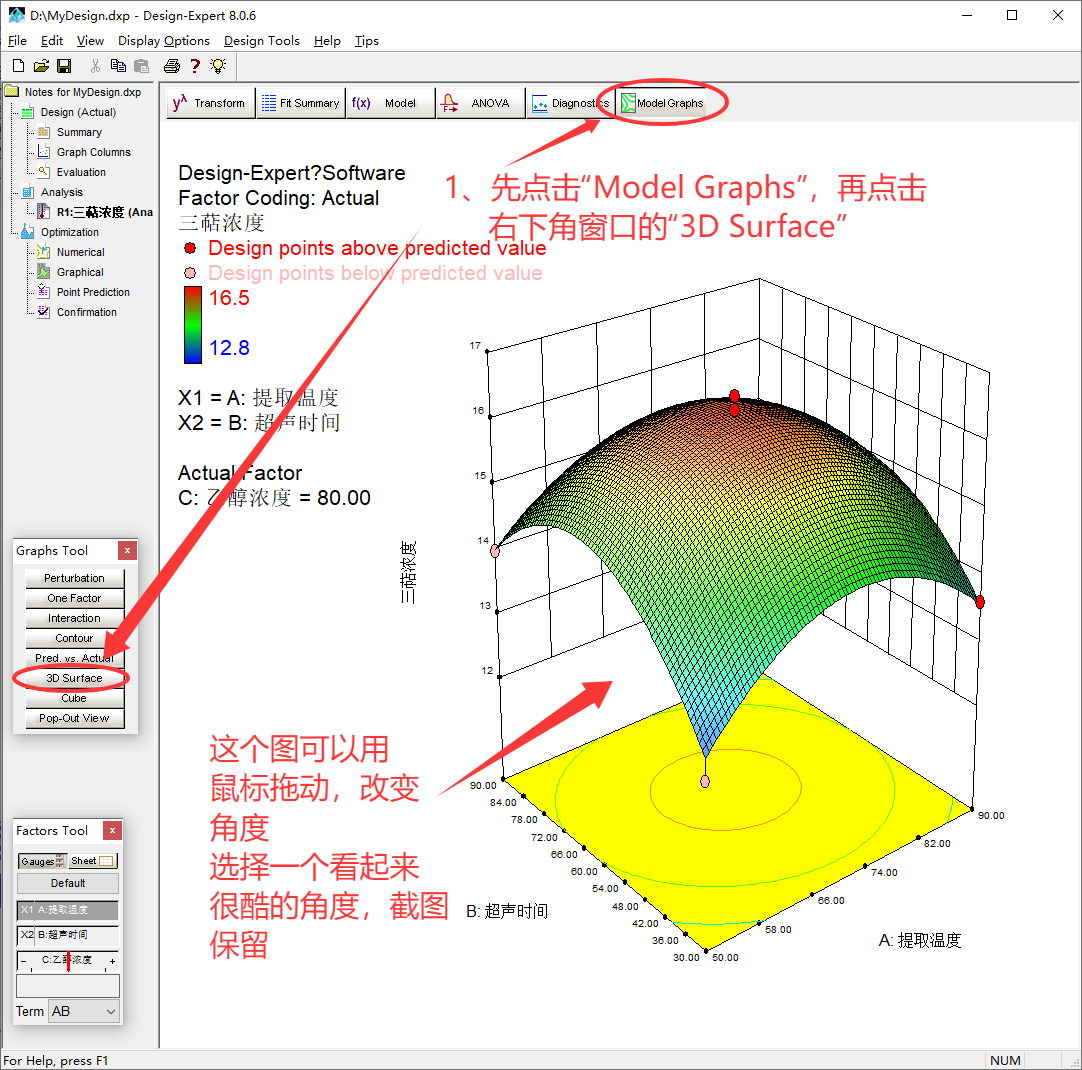Click the Contour graph button
The height and width of the screenshot is (1070, 1082).
74,638
